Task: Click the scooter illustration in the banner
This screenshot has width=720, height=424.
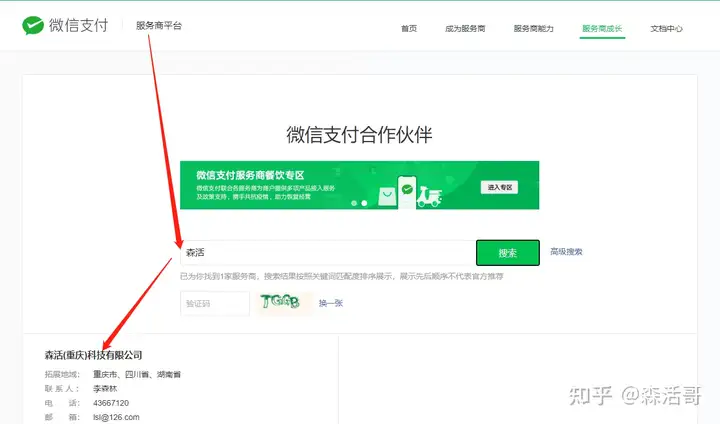Action: (x=429, y=197)
